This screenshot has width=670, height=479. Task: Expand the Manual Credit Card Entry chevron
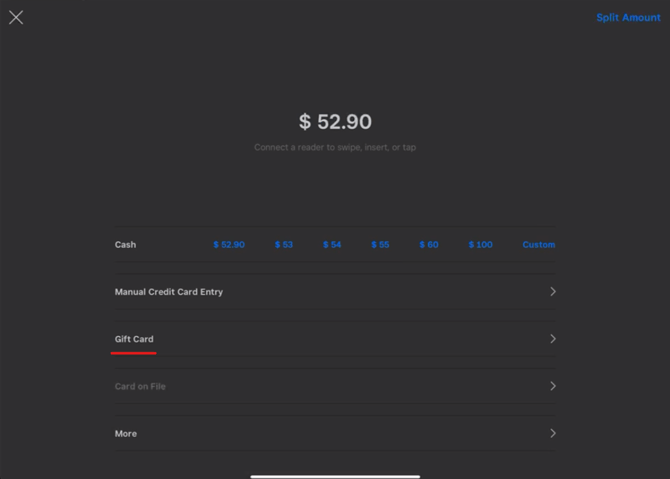(x=553, y=292)
